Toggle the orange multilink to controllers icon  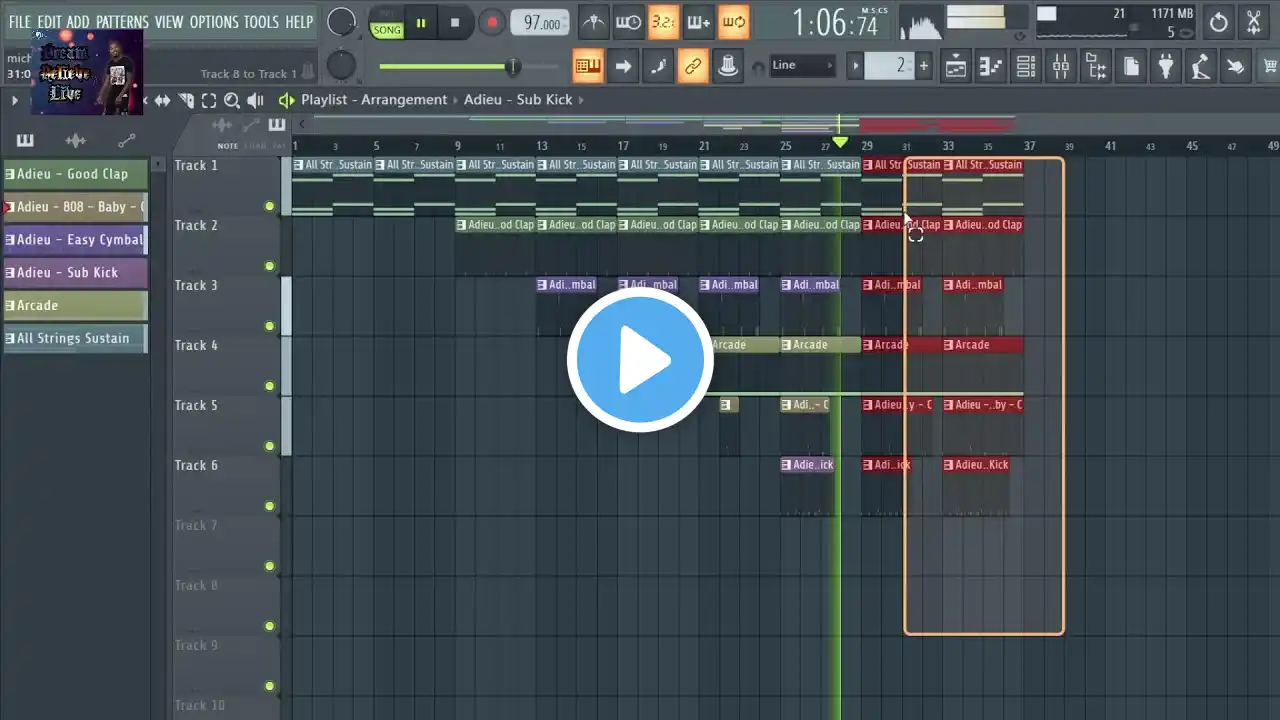[x=692, y=66]
